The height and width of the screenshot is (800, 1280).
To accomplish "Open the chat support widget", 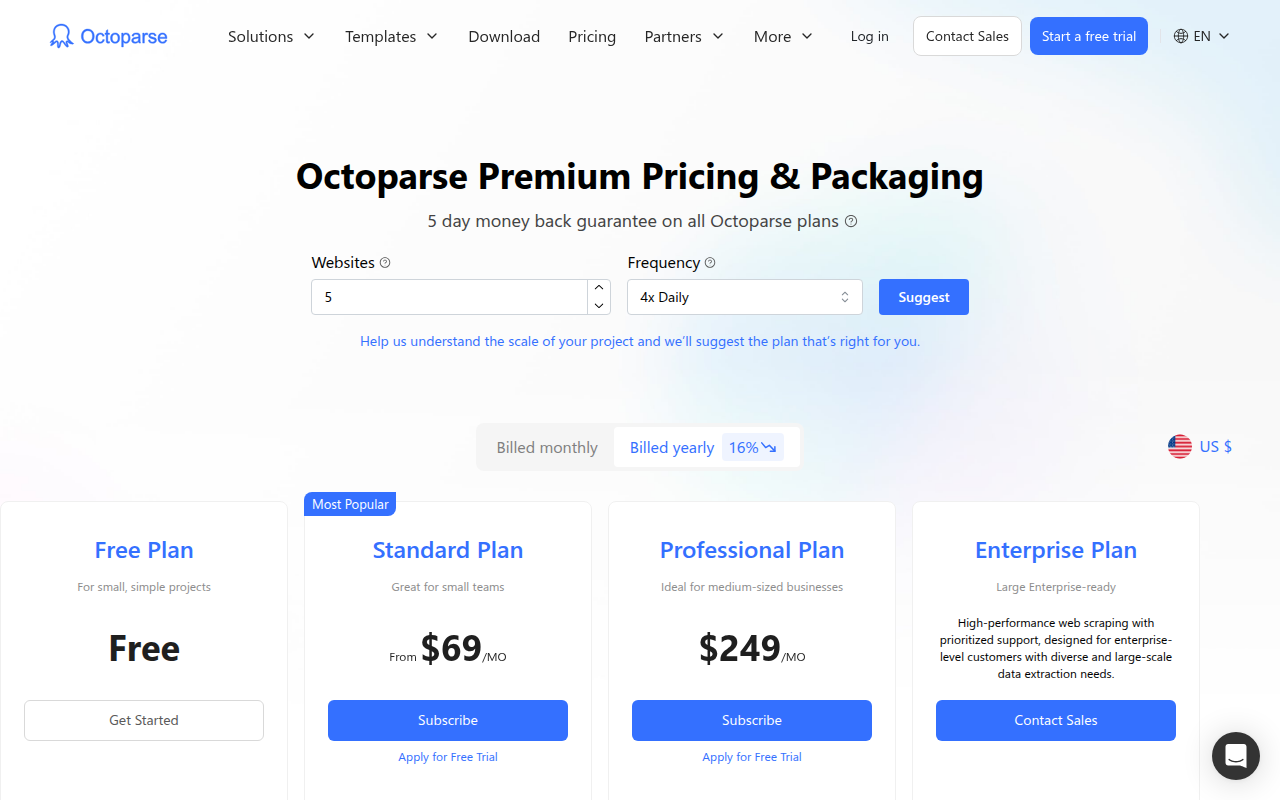I will click(1235, 756).
